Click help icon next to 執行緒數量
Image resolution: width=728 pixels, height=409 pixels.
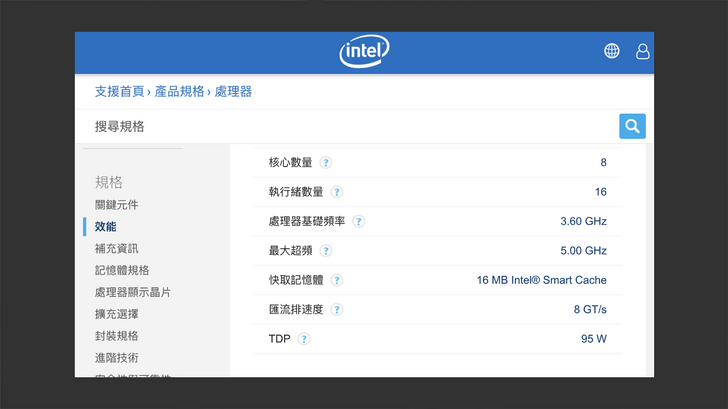pos(337,192)
